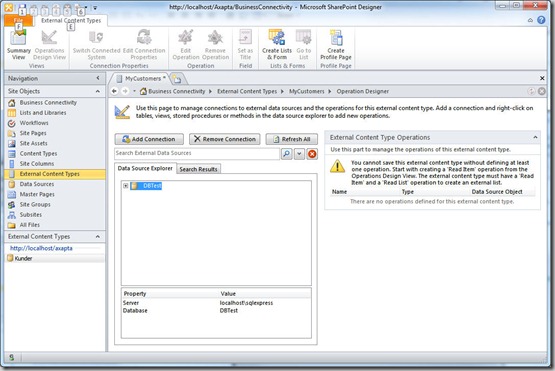Collapse the Site Objects section
555x371 pixels.
click(98, 91)
